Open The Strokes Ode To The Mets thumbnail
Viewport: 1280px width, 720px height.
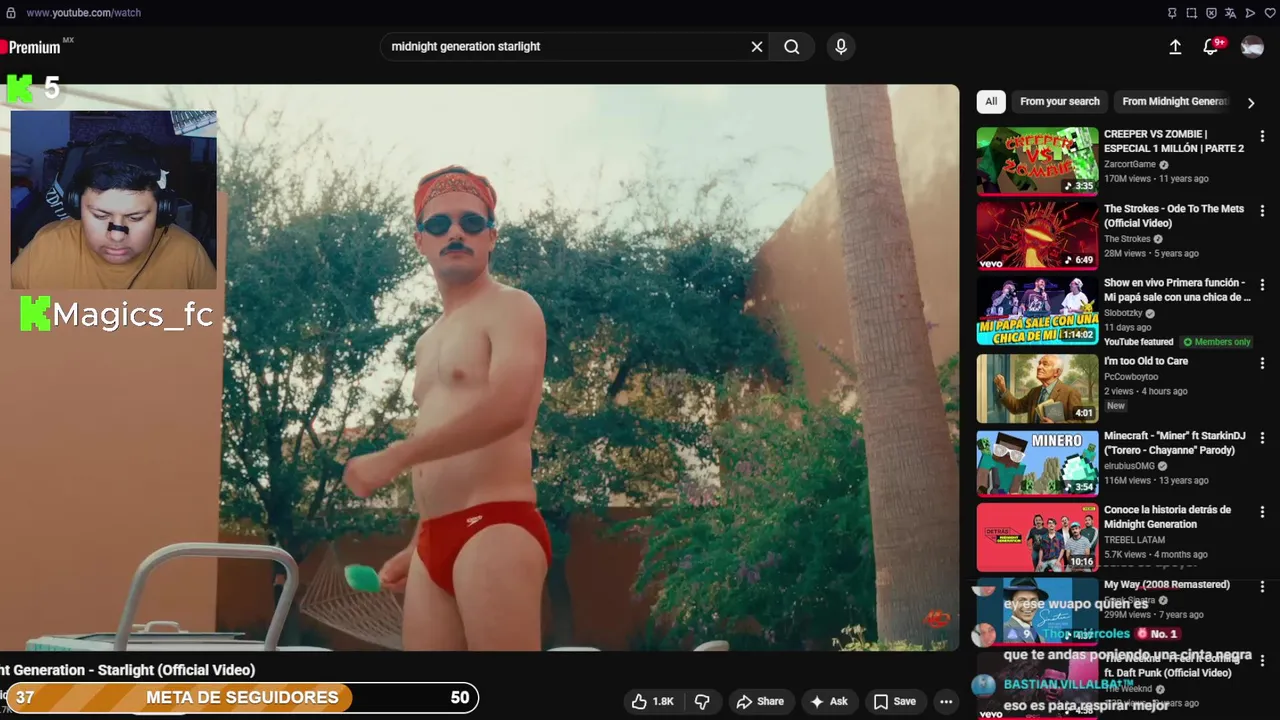(x=1037, y=236)
